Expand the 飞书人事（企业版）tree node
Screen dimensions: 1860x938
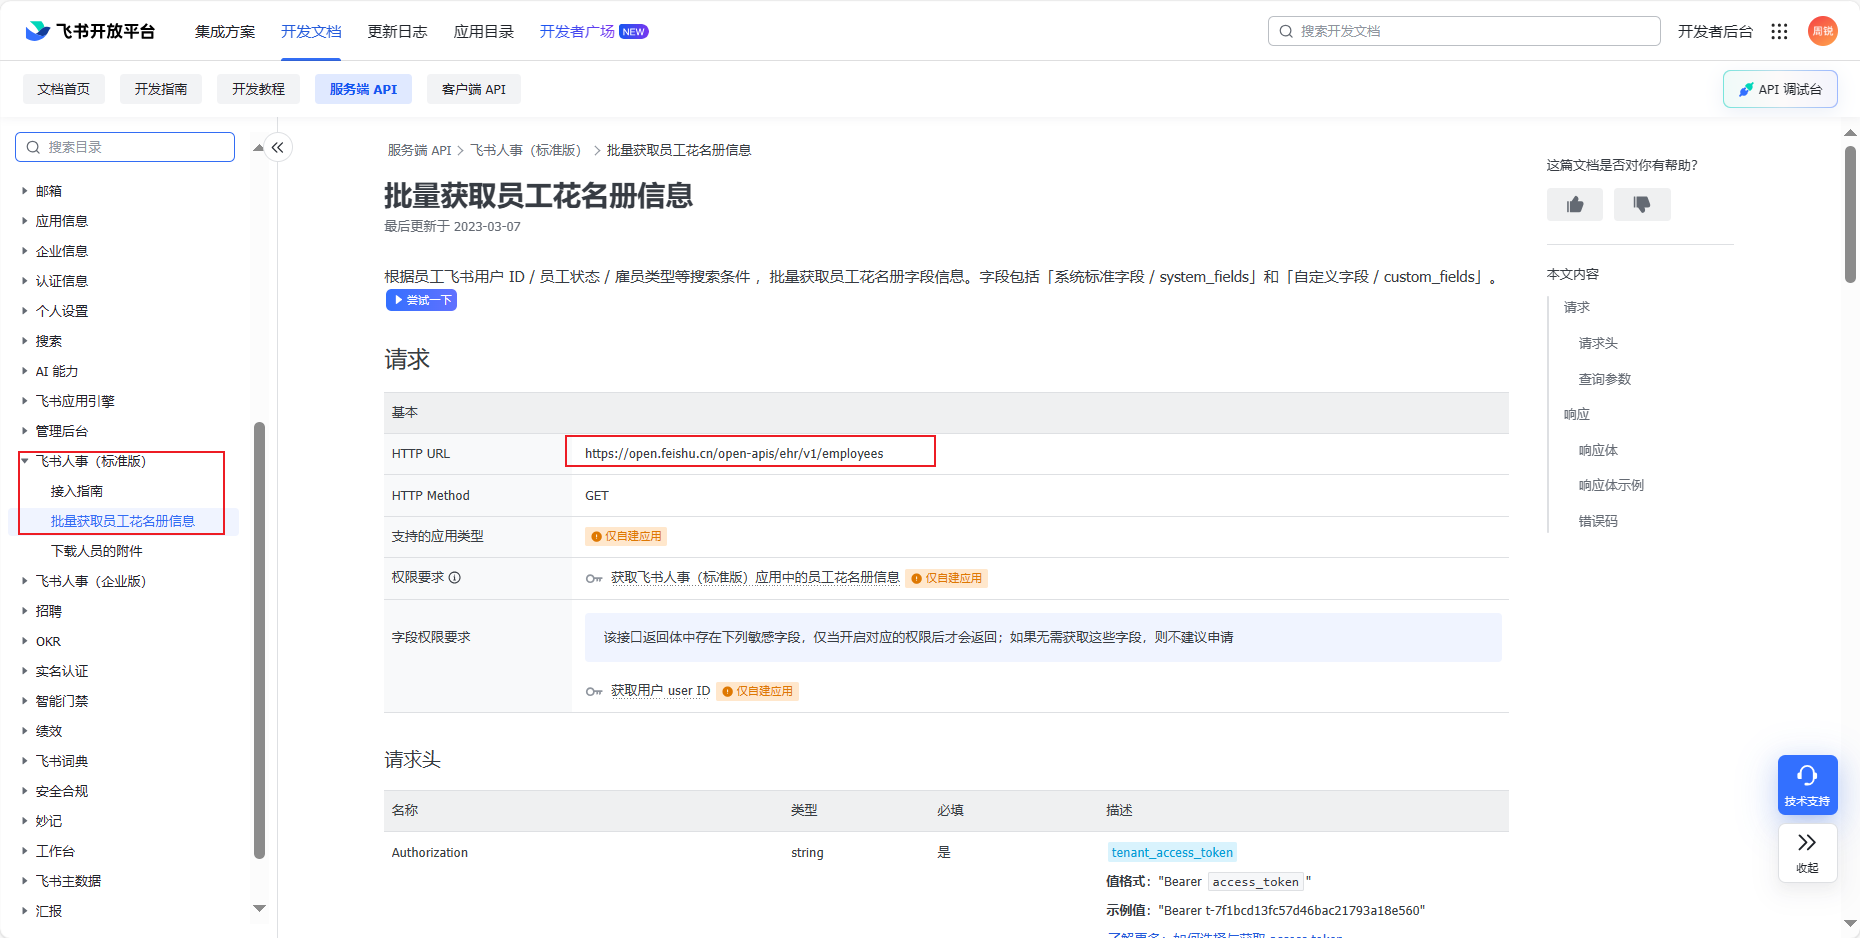click(25, 580)
